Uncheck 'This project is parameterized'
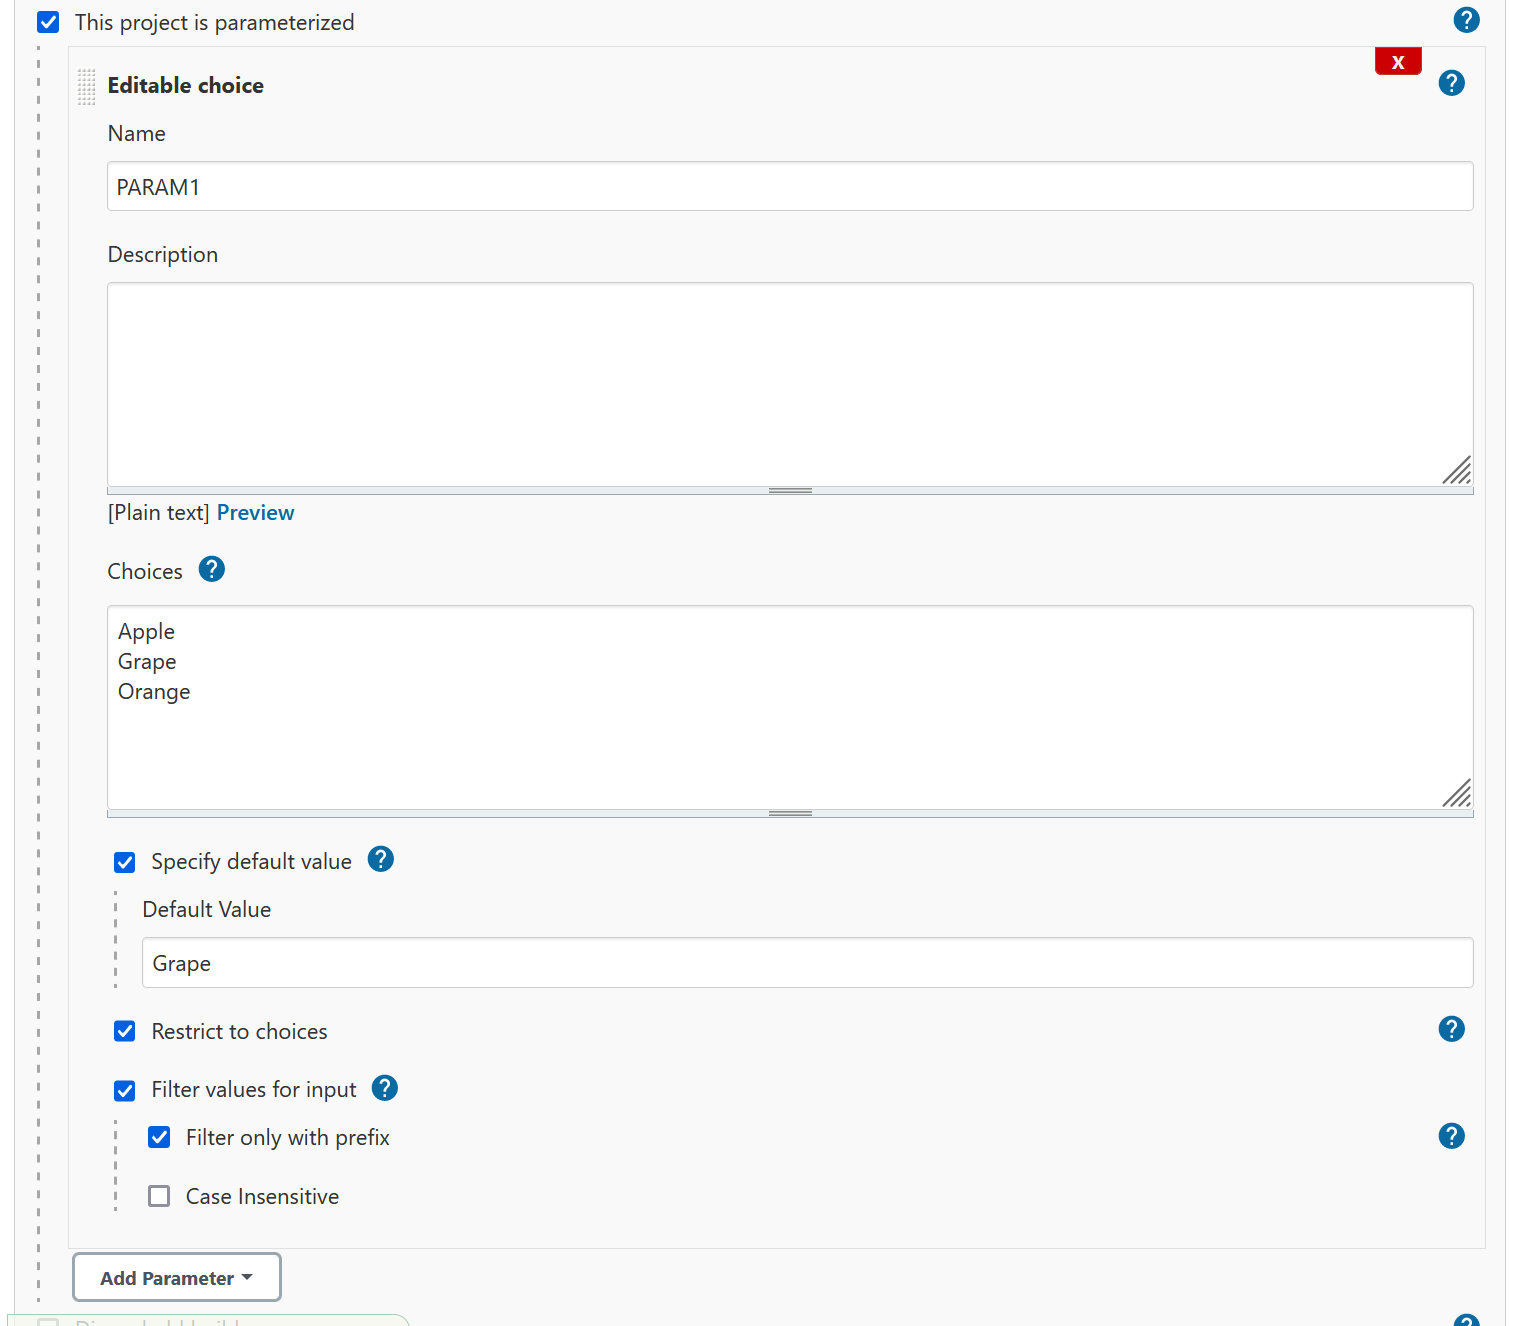1526x1326 pixels. click(x=48, y=22)
